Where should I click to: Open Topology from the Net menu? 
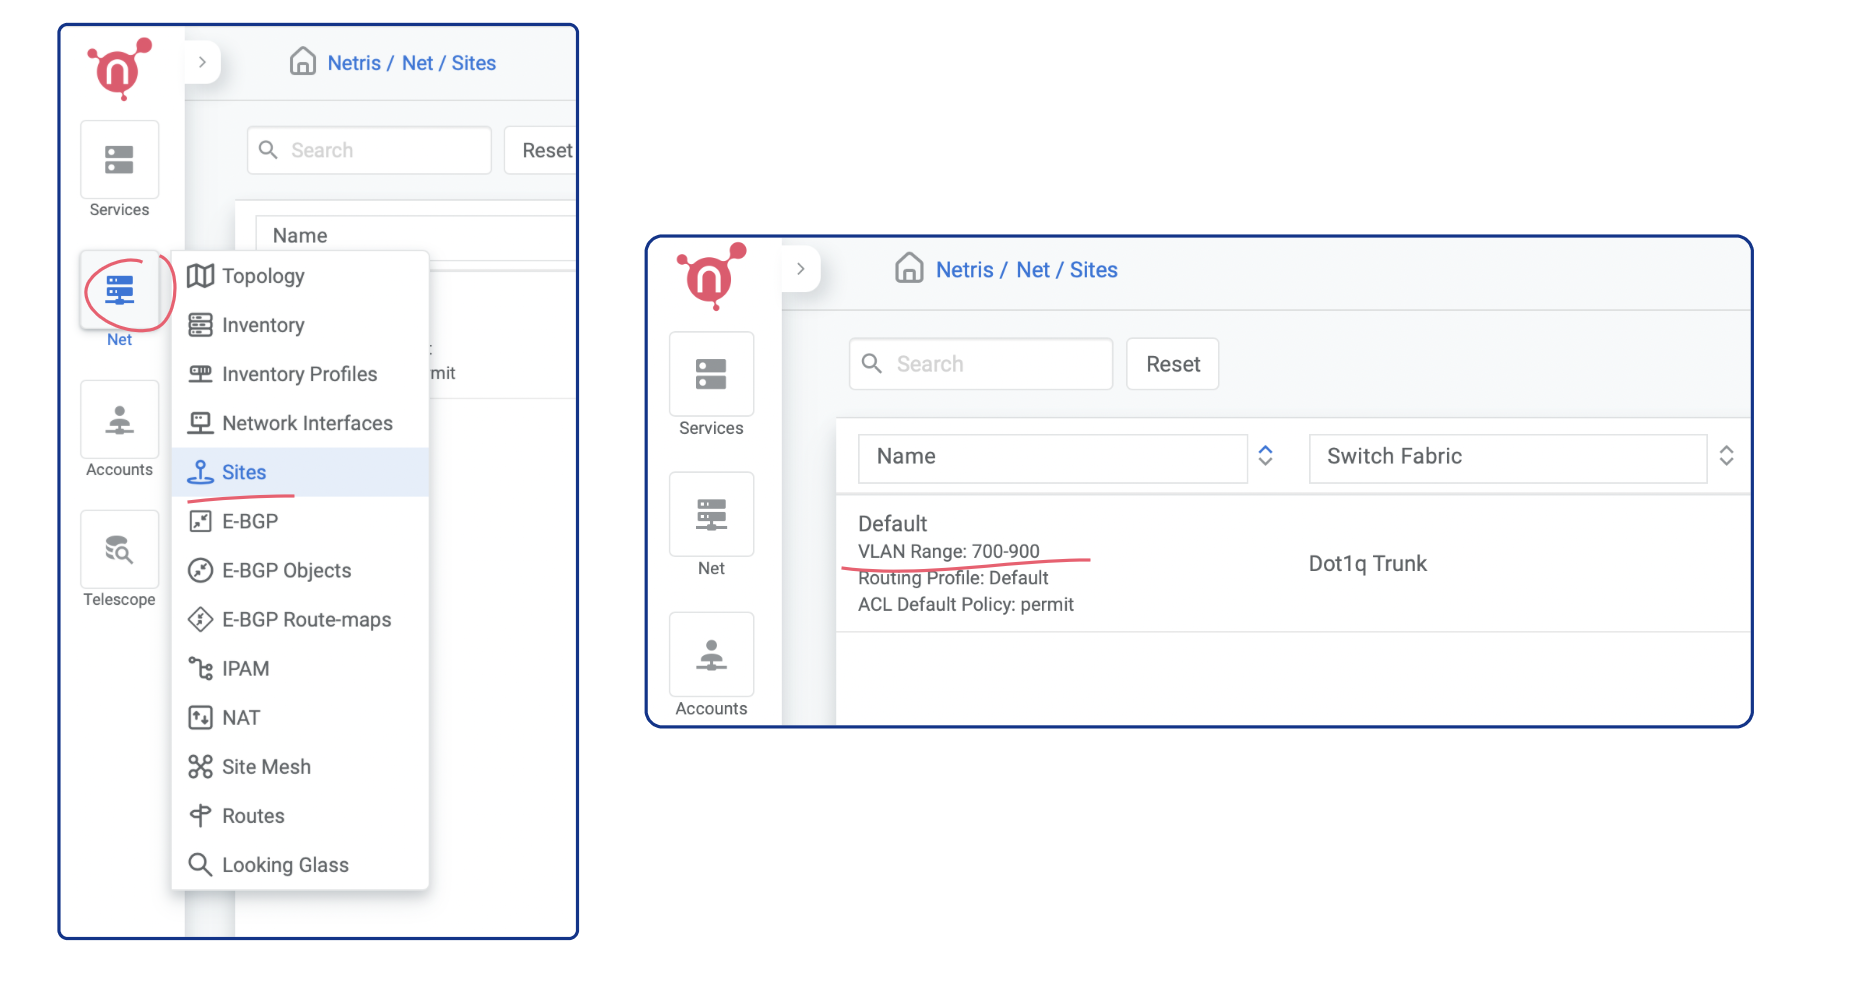click(263, 276)
